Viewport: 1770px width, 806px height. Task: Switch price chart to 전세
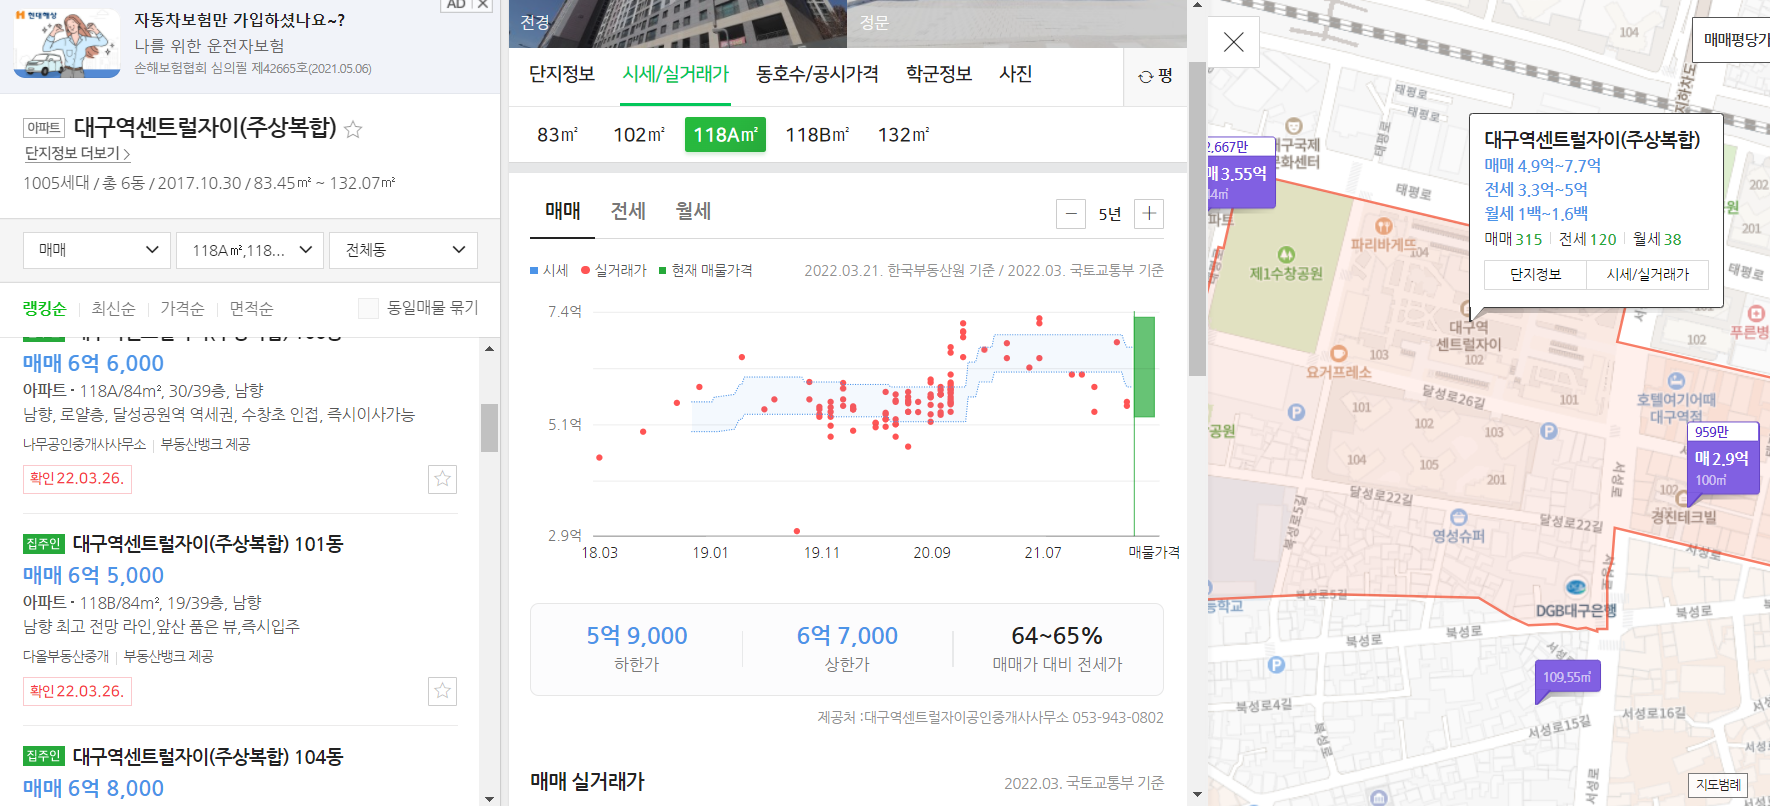point(628,211)
